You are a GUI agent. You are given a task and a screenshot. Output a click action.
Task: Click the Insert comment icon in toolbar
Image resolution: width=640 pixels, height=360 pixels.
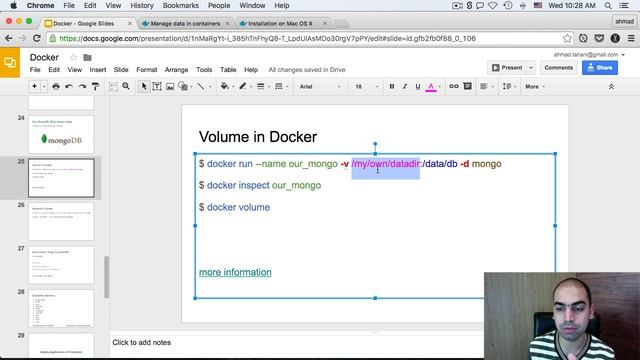point(467,87)
